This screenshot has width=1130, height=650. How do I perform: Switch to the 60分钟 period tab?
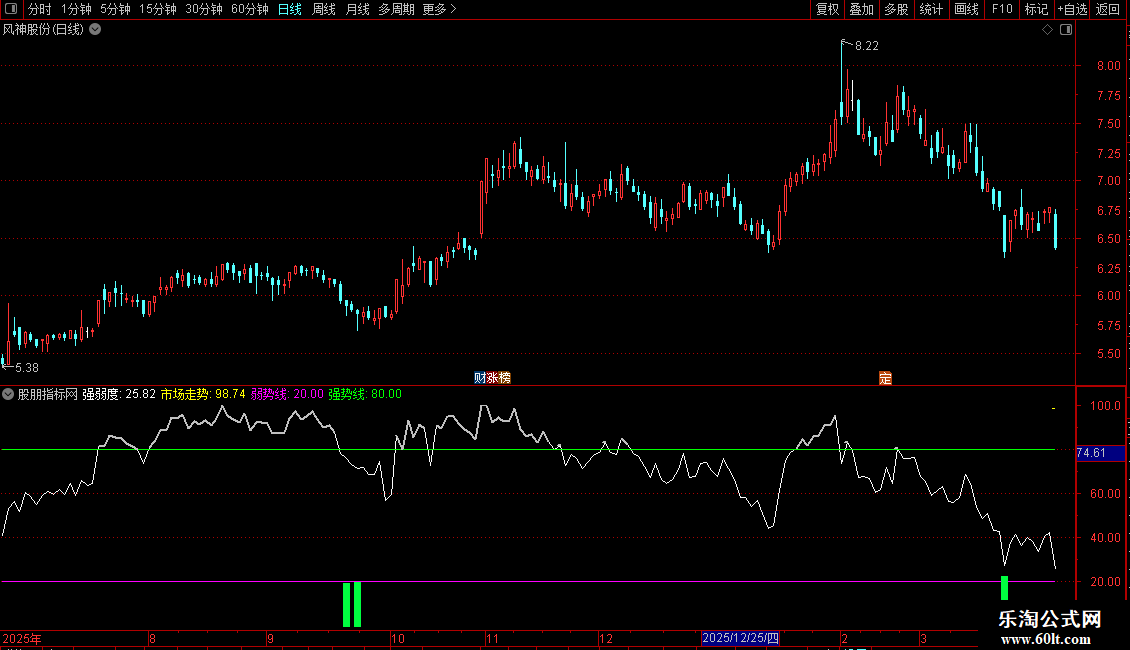click(249, 9)
